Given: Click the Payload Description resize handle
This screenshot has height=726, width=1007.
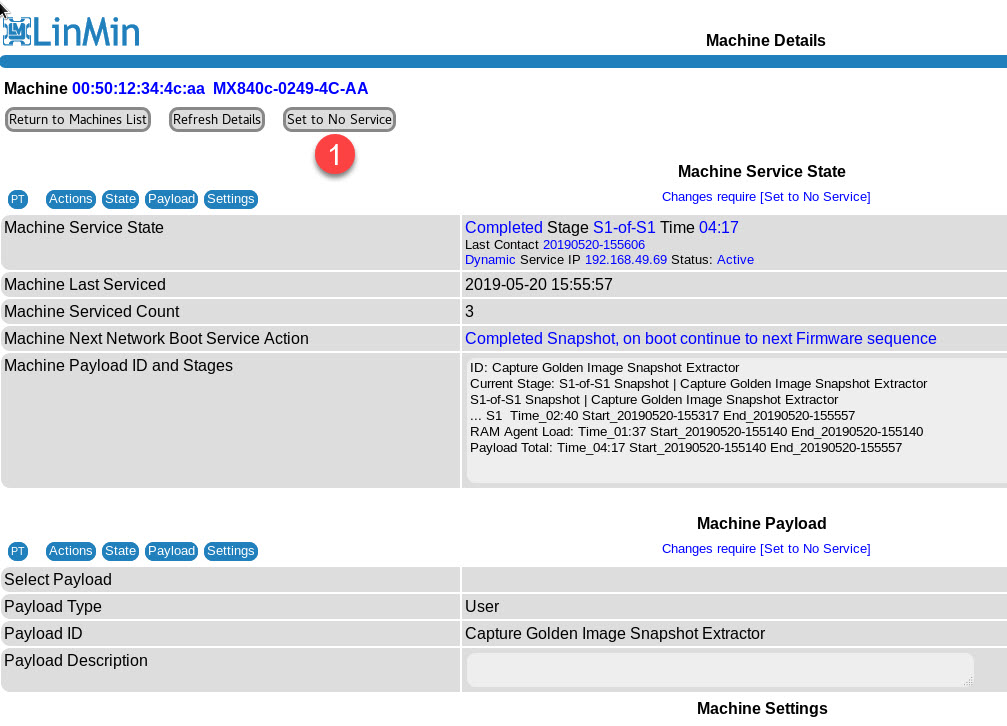Looking at the screenshot, I should pyautogui.click(x=967, y=681).
